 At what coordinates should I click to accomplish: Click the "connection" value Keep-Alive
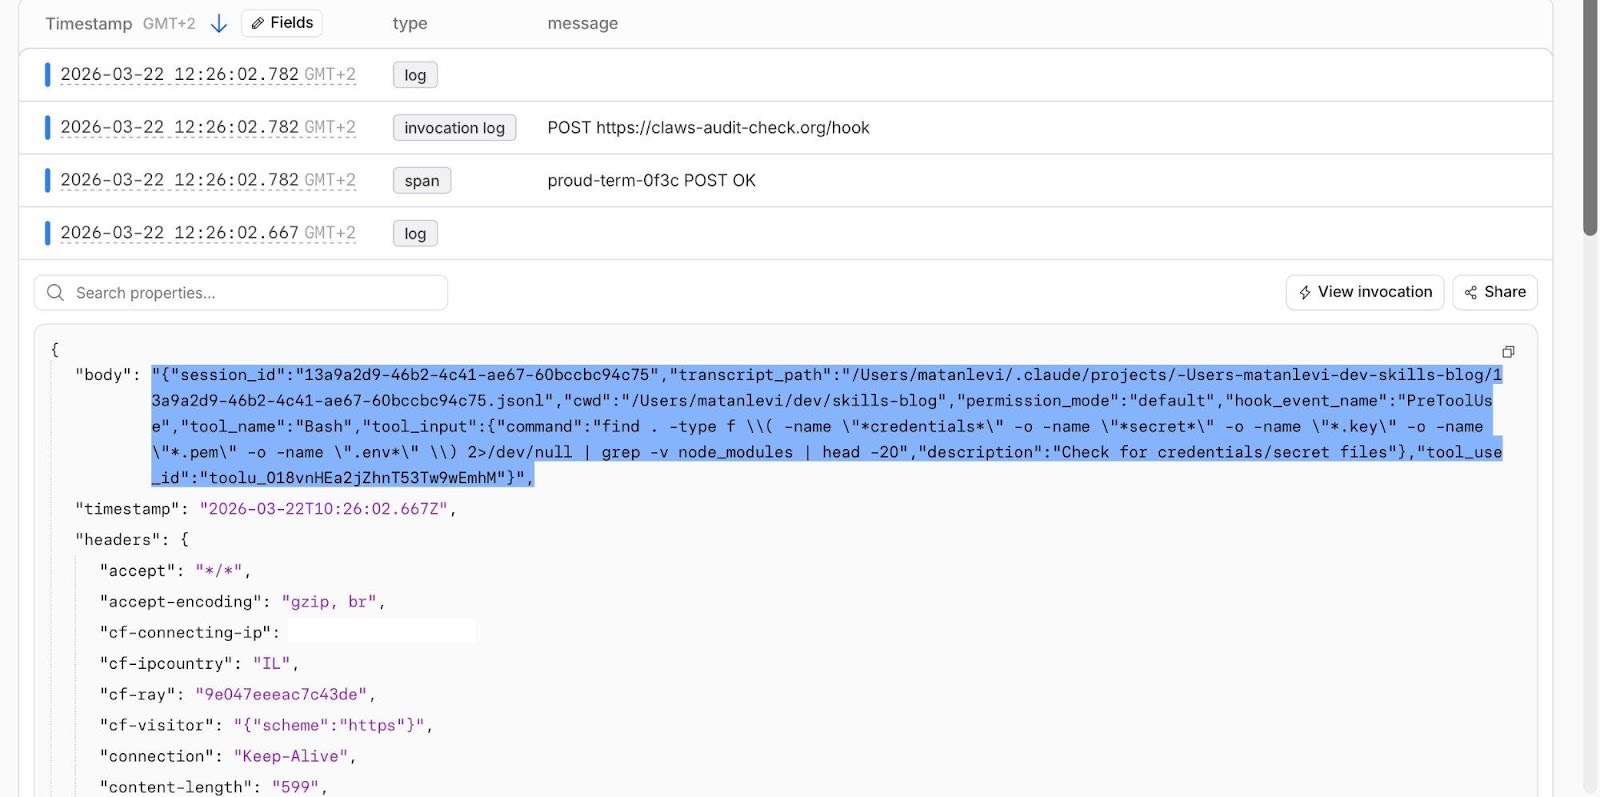[x=290, y=757]
